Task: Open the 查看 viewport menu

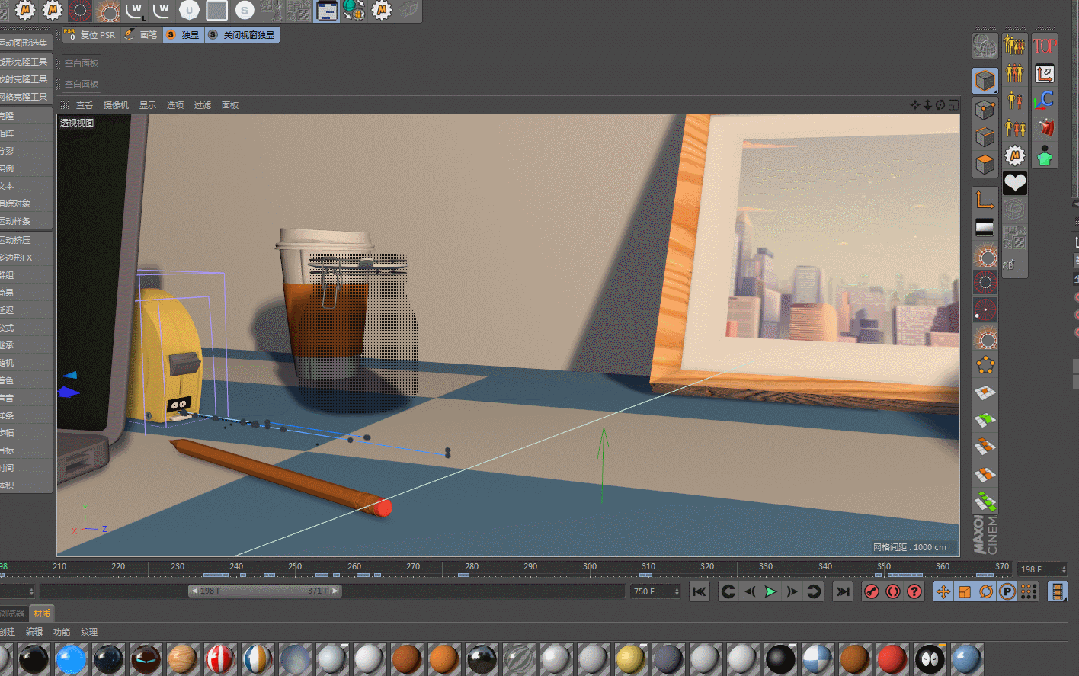Action: tap(84, 105)
